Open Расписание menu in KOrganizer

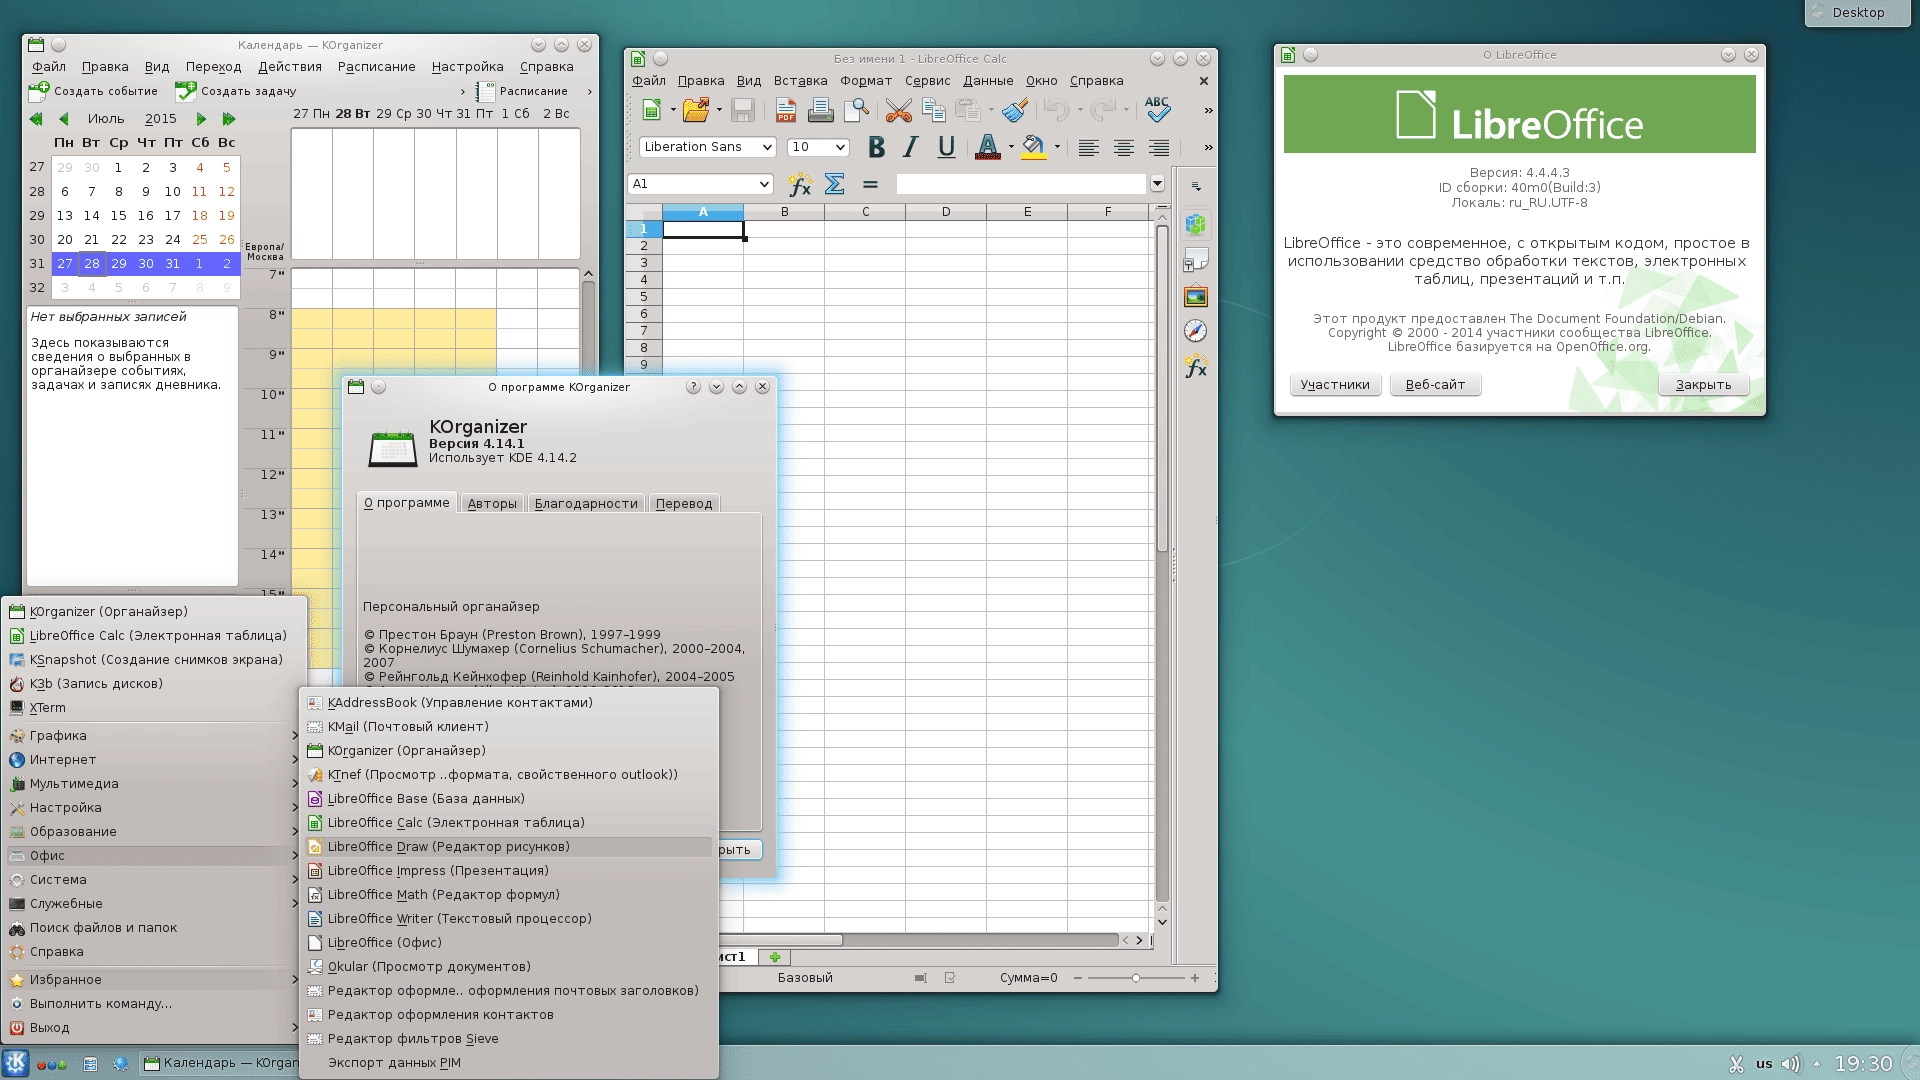click(x=376, y=67)
